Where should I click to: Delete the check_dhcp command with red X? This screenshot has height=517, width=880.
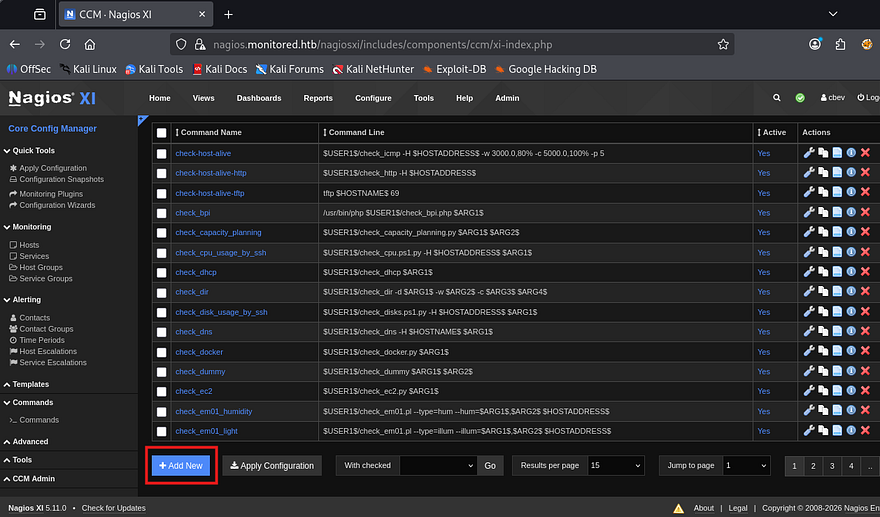865,272
